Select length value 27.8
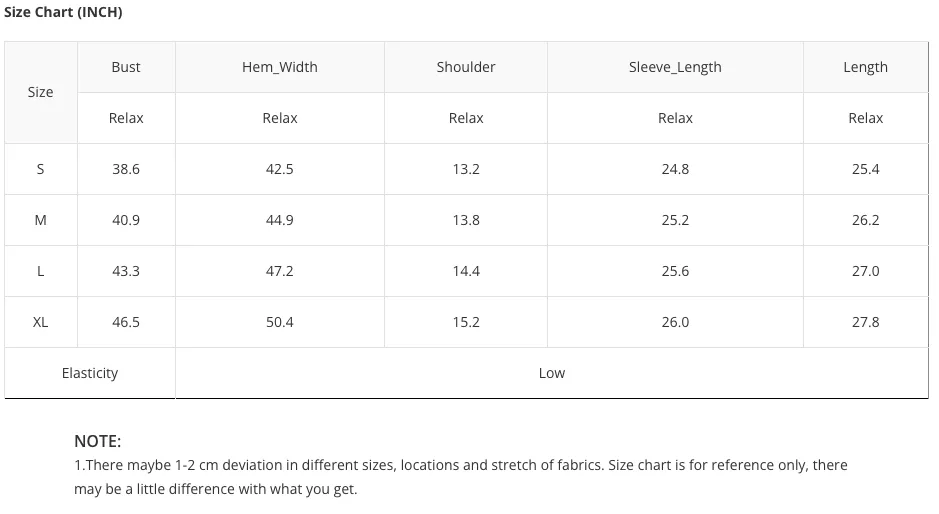The image size is (939, 514). (865, 322)
